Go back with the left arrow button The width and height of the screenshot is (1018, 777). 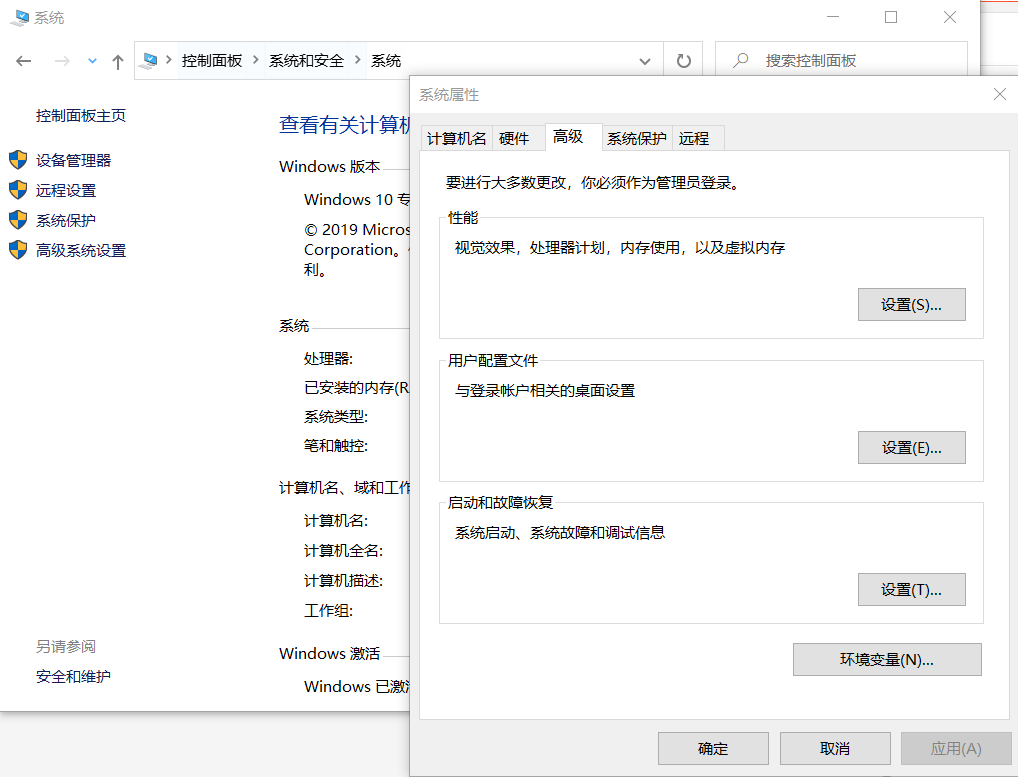pyautogui.click(x=23, y=61)
